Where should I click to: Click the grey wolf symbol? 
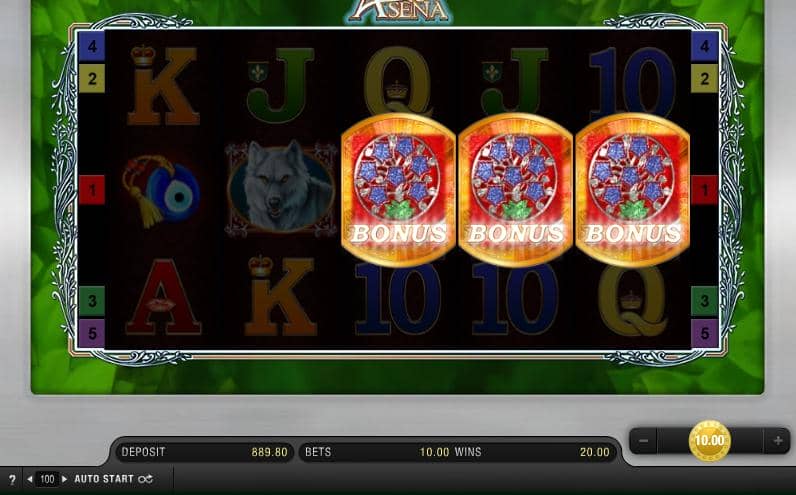pyautogui.click(x=281, y=189)
